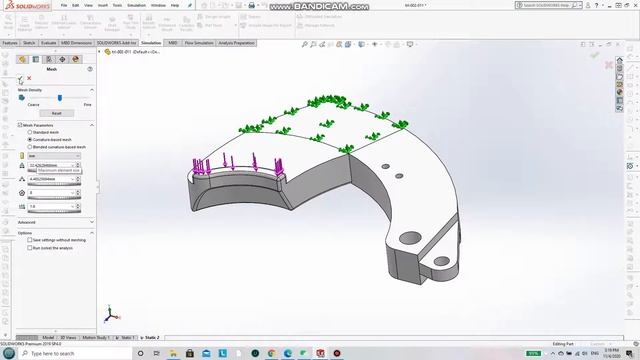Collapse the Mesh Density section
The image size is (640, 360).
91,90
